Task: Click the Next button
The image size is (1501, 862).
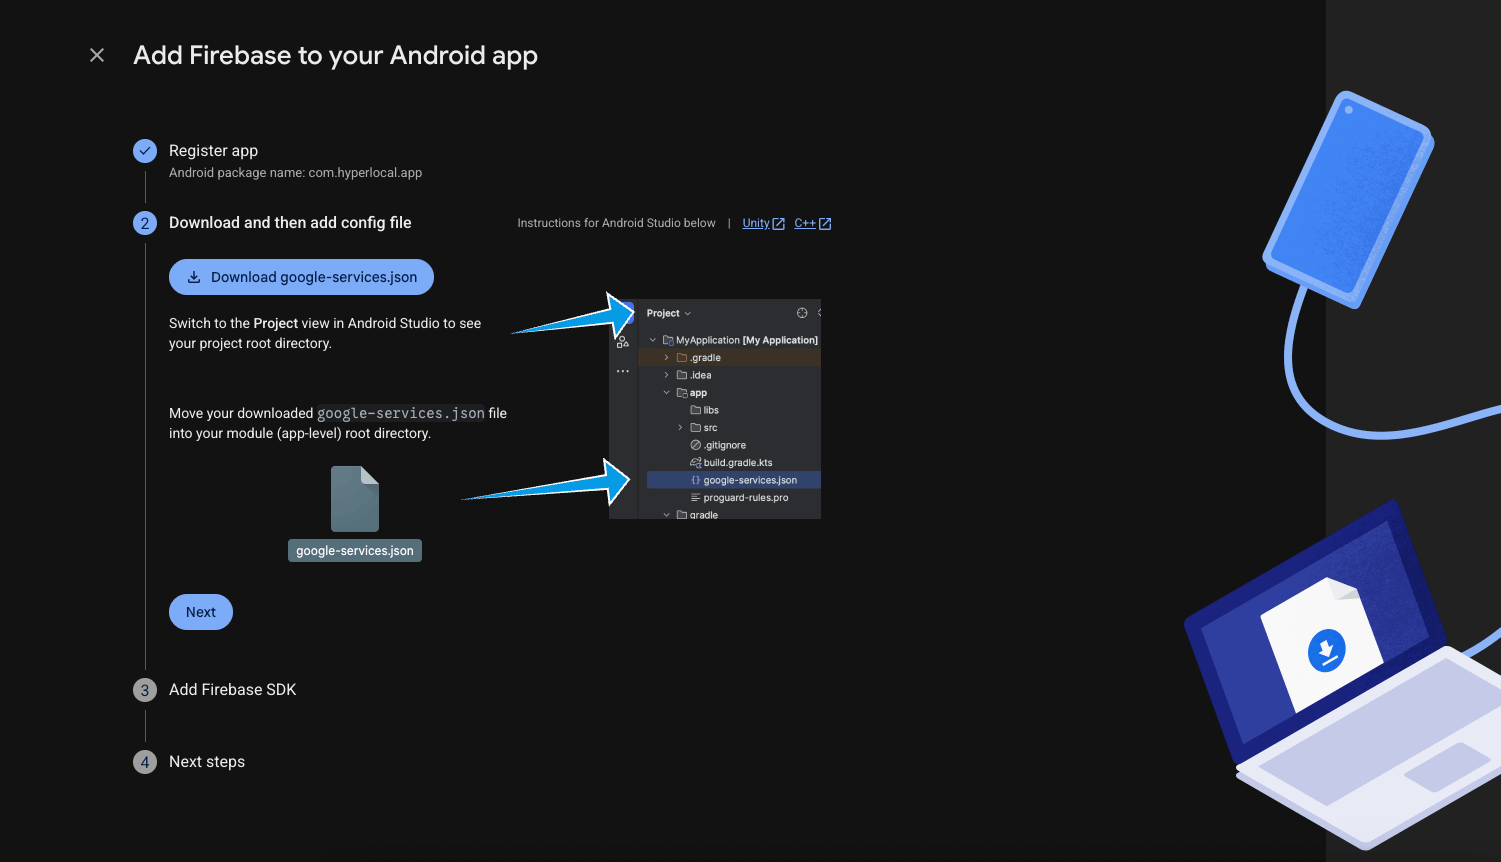Action: (201, 612)
